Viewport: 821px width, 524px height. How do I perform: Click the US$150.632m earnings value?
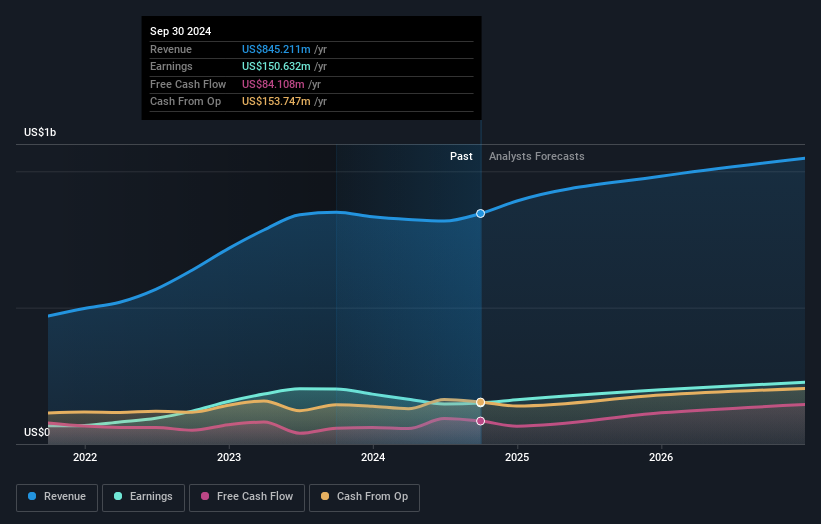tap(276, 66)
